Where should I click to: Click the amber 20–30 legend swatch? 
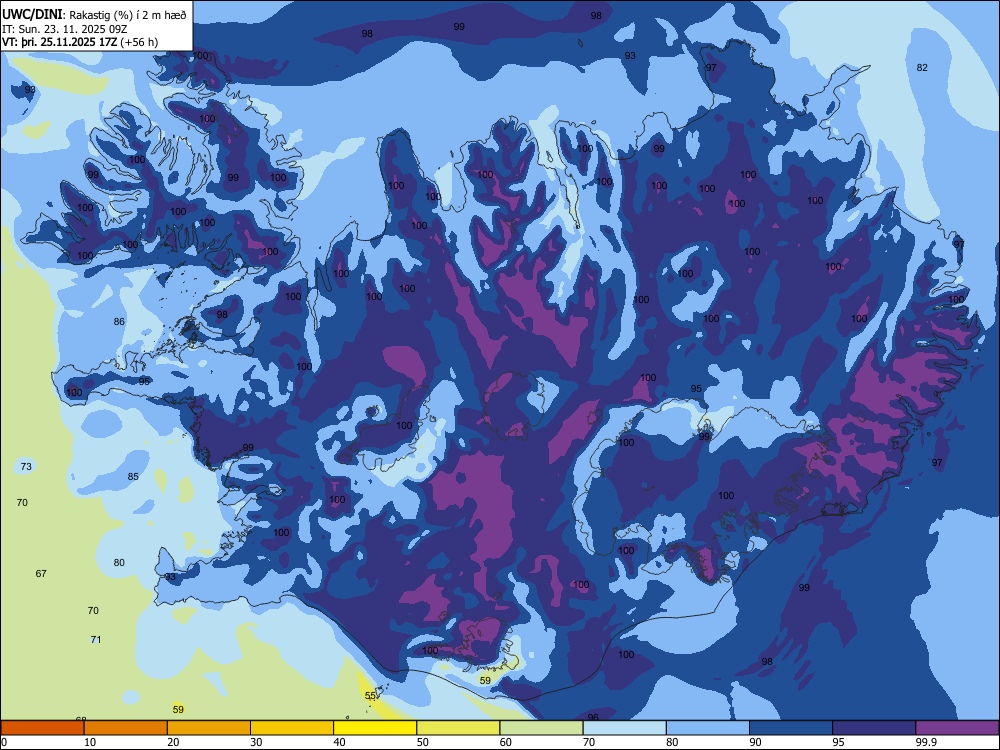[209, 728]
